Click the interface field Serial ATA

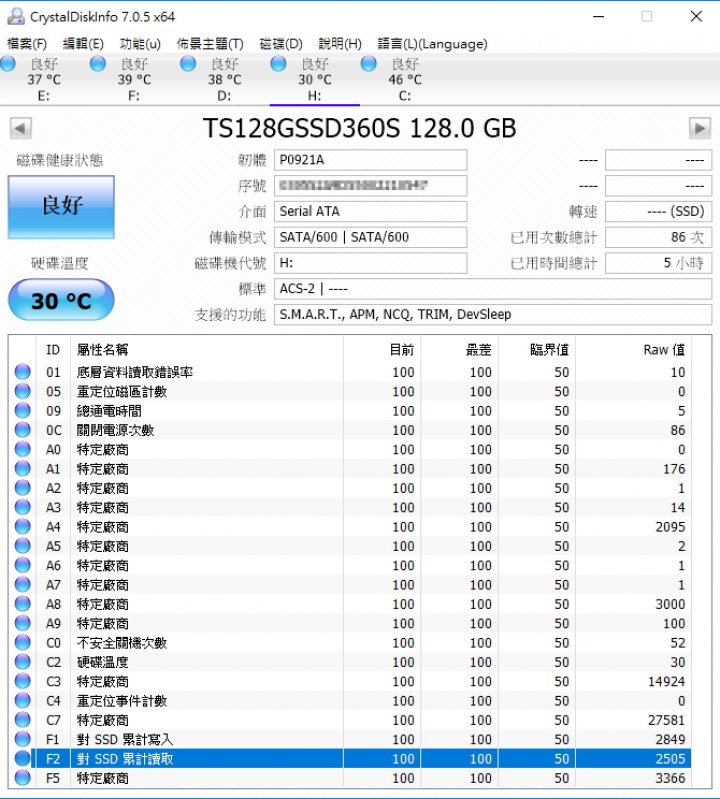pos(370,211)
